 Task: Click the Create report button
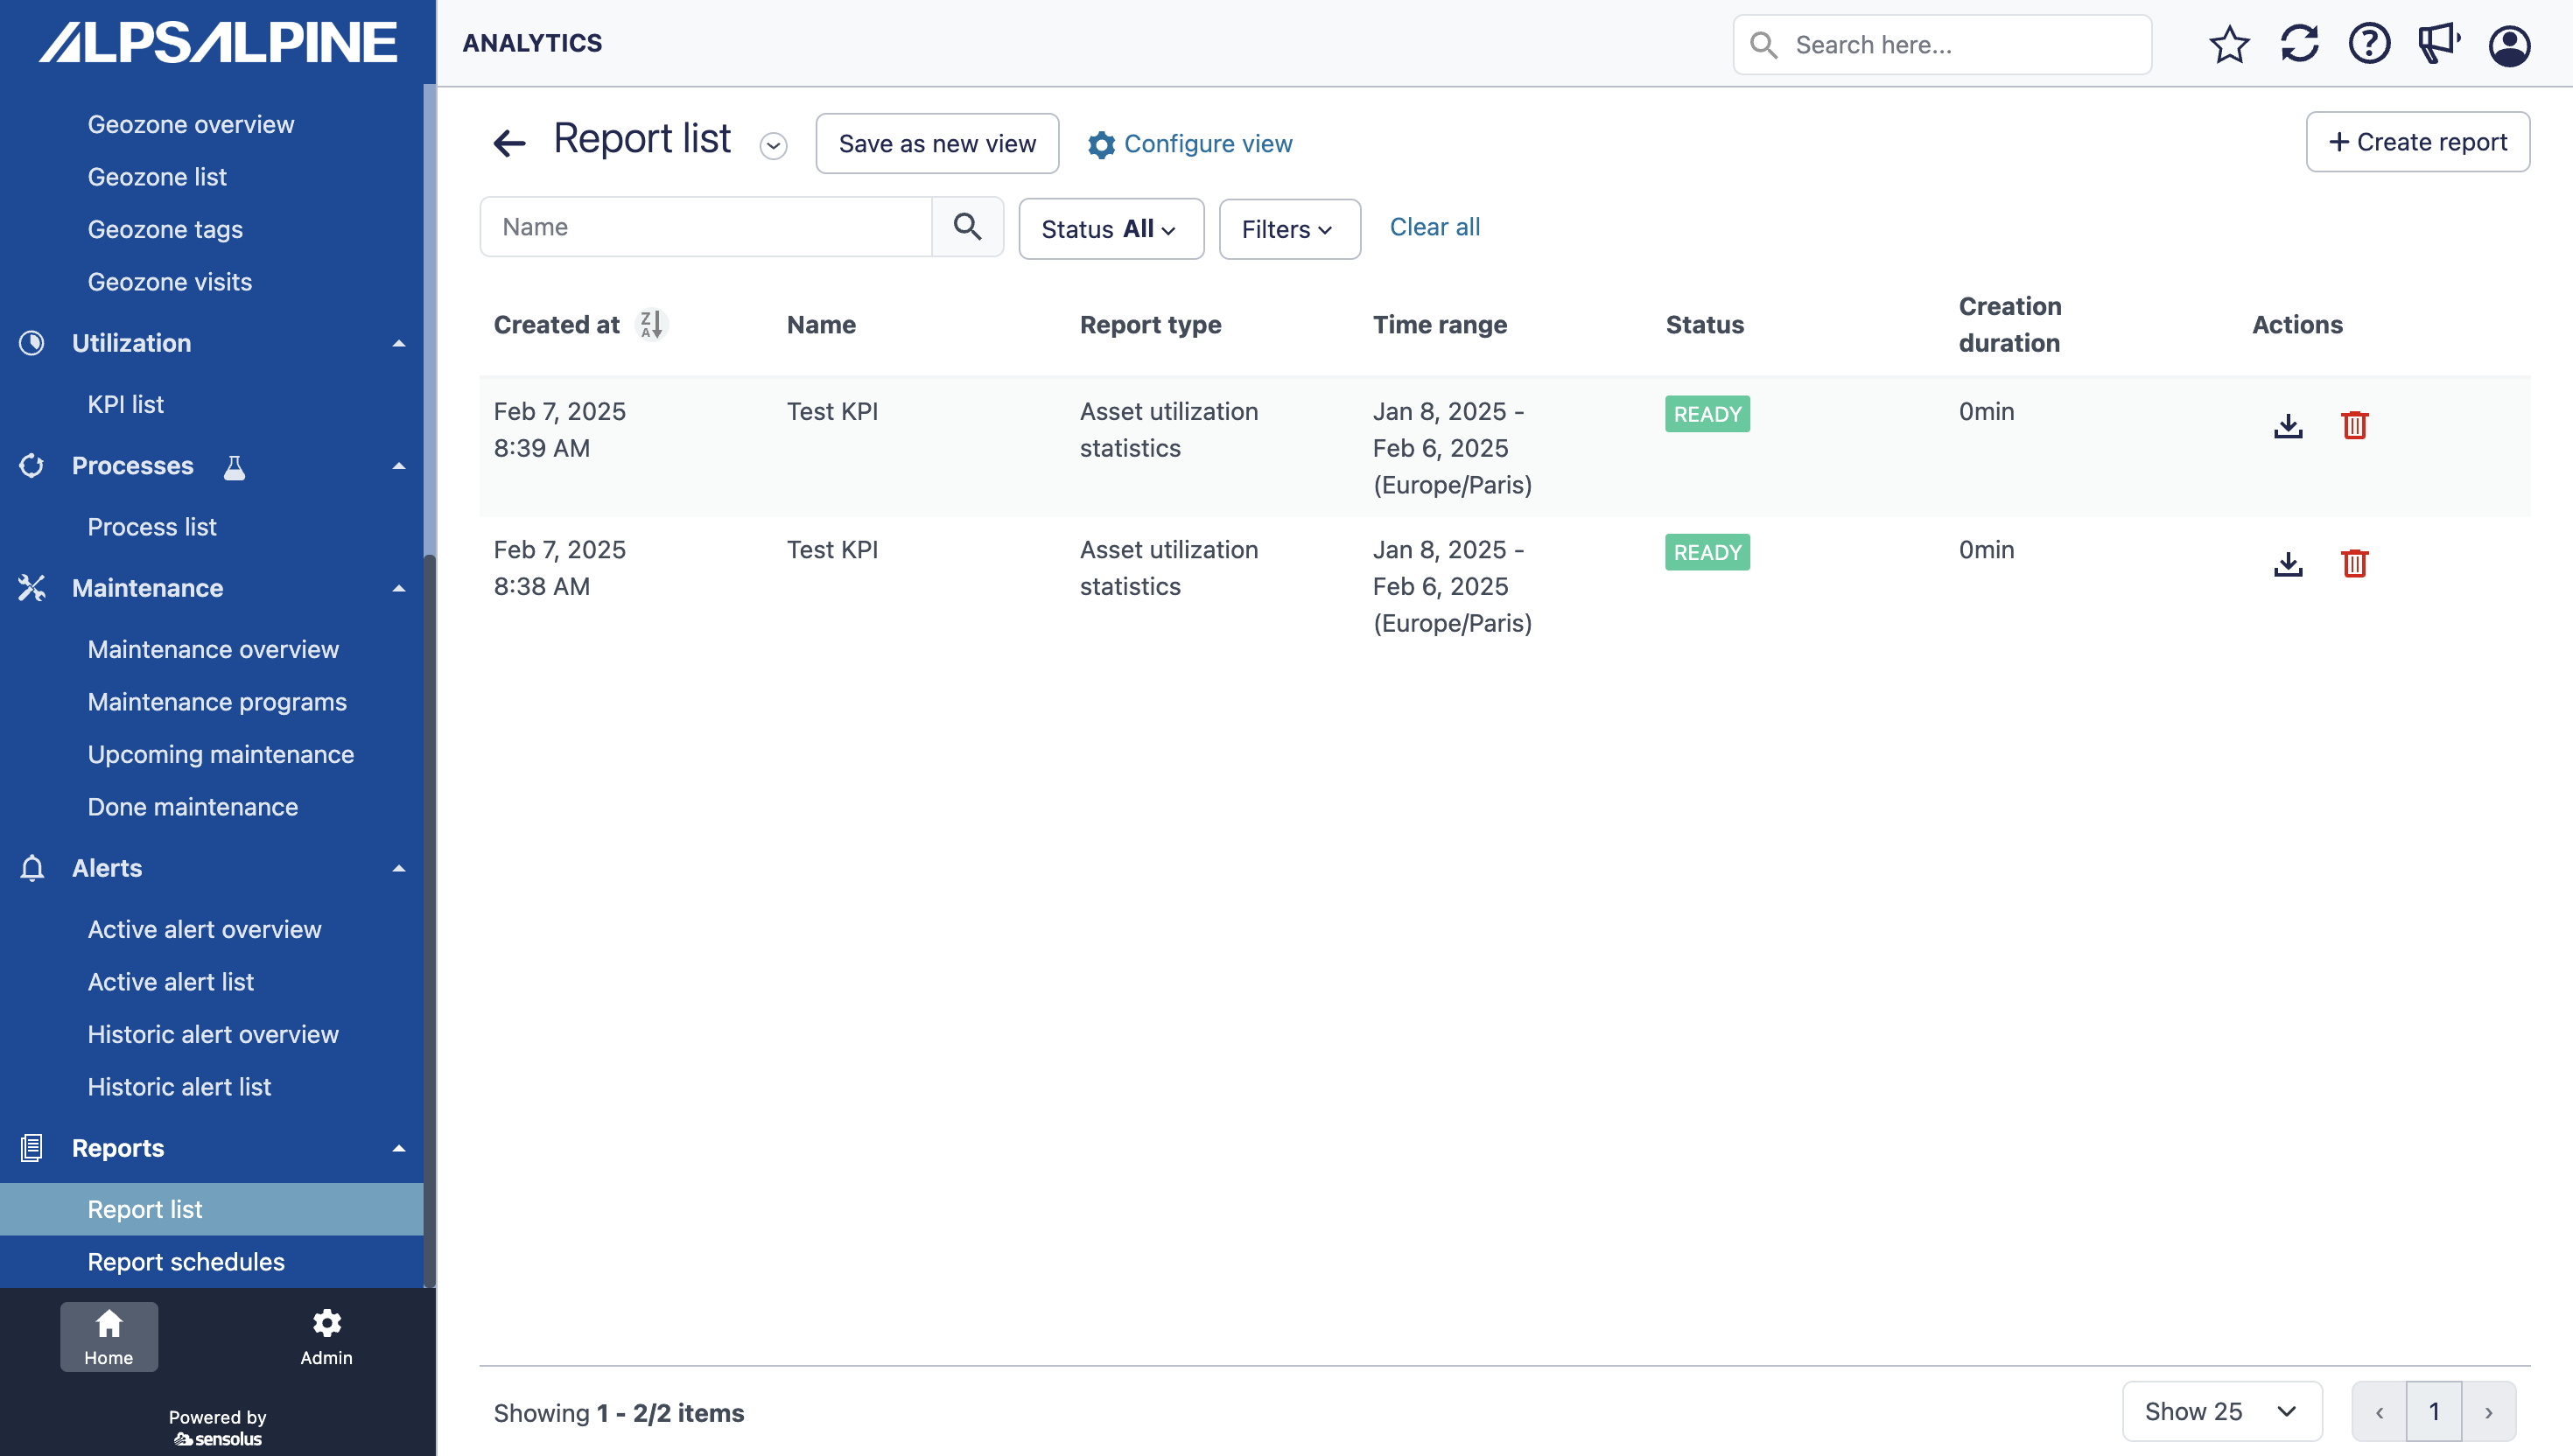coord(2417,142)
